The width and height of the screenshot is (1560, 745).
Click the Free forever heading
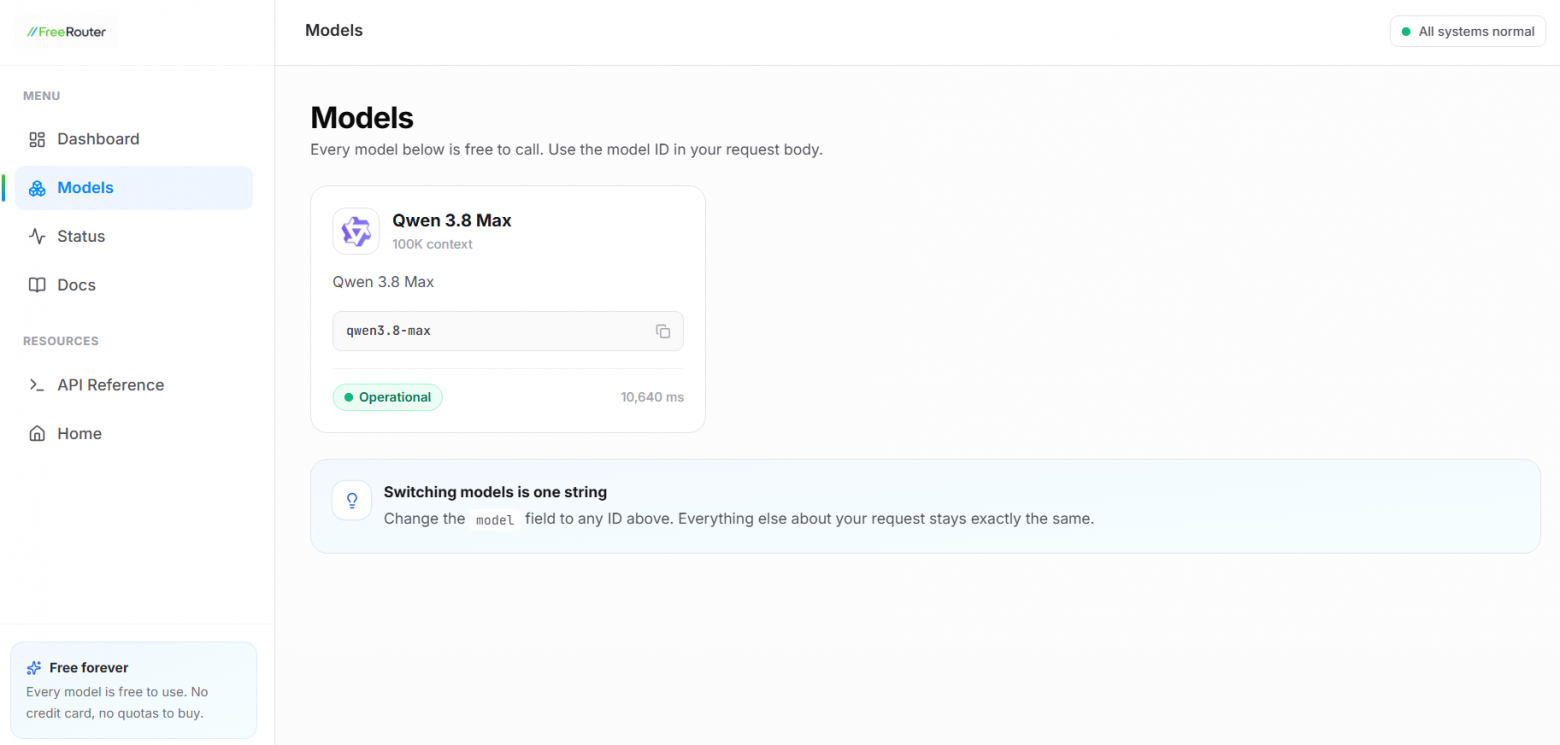coord(89,668)
